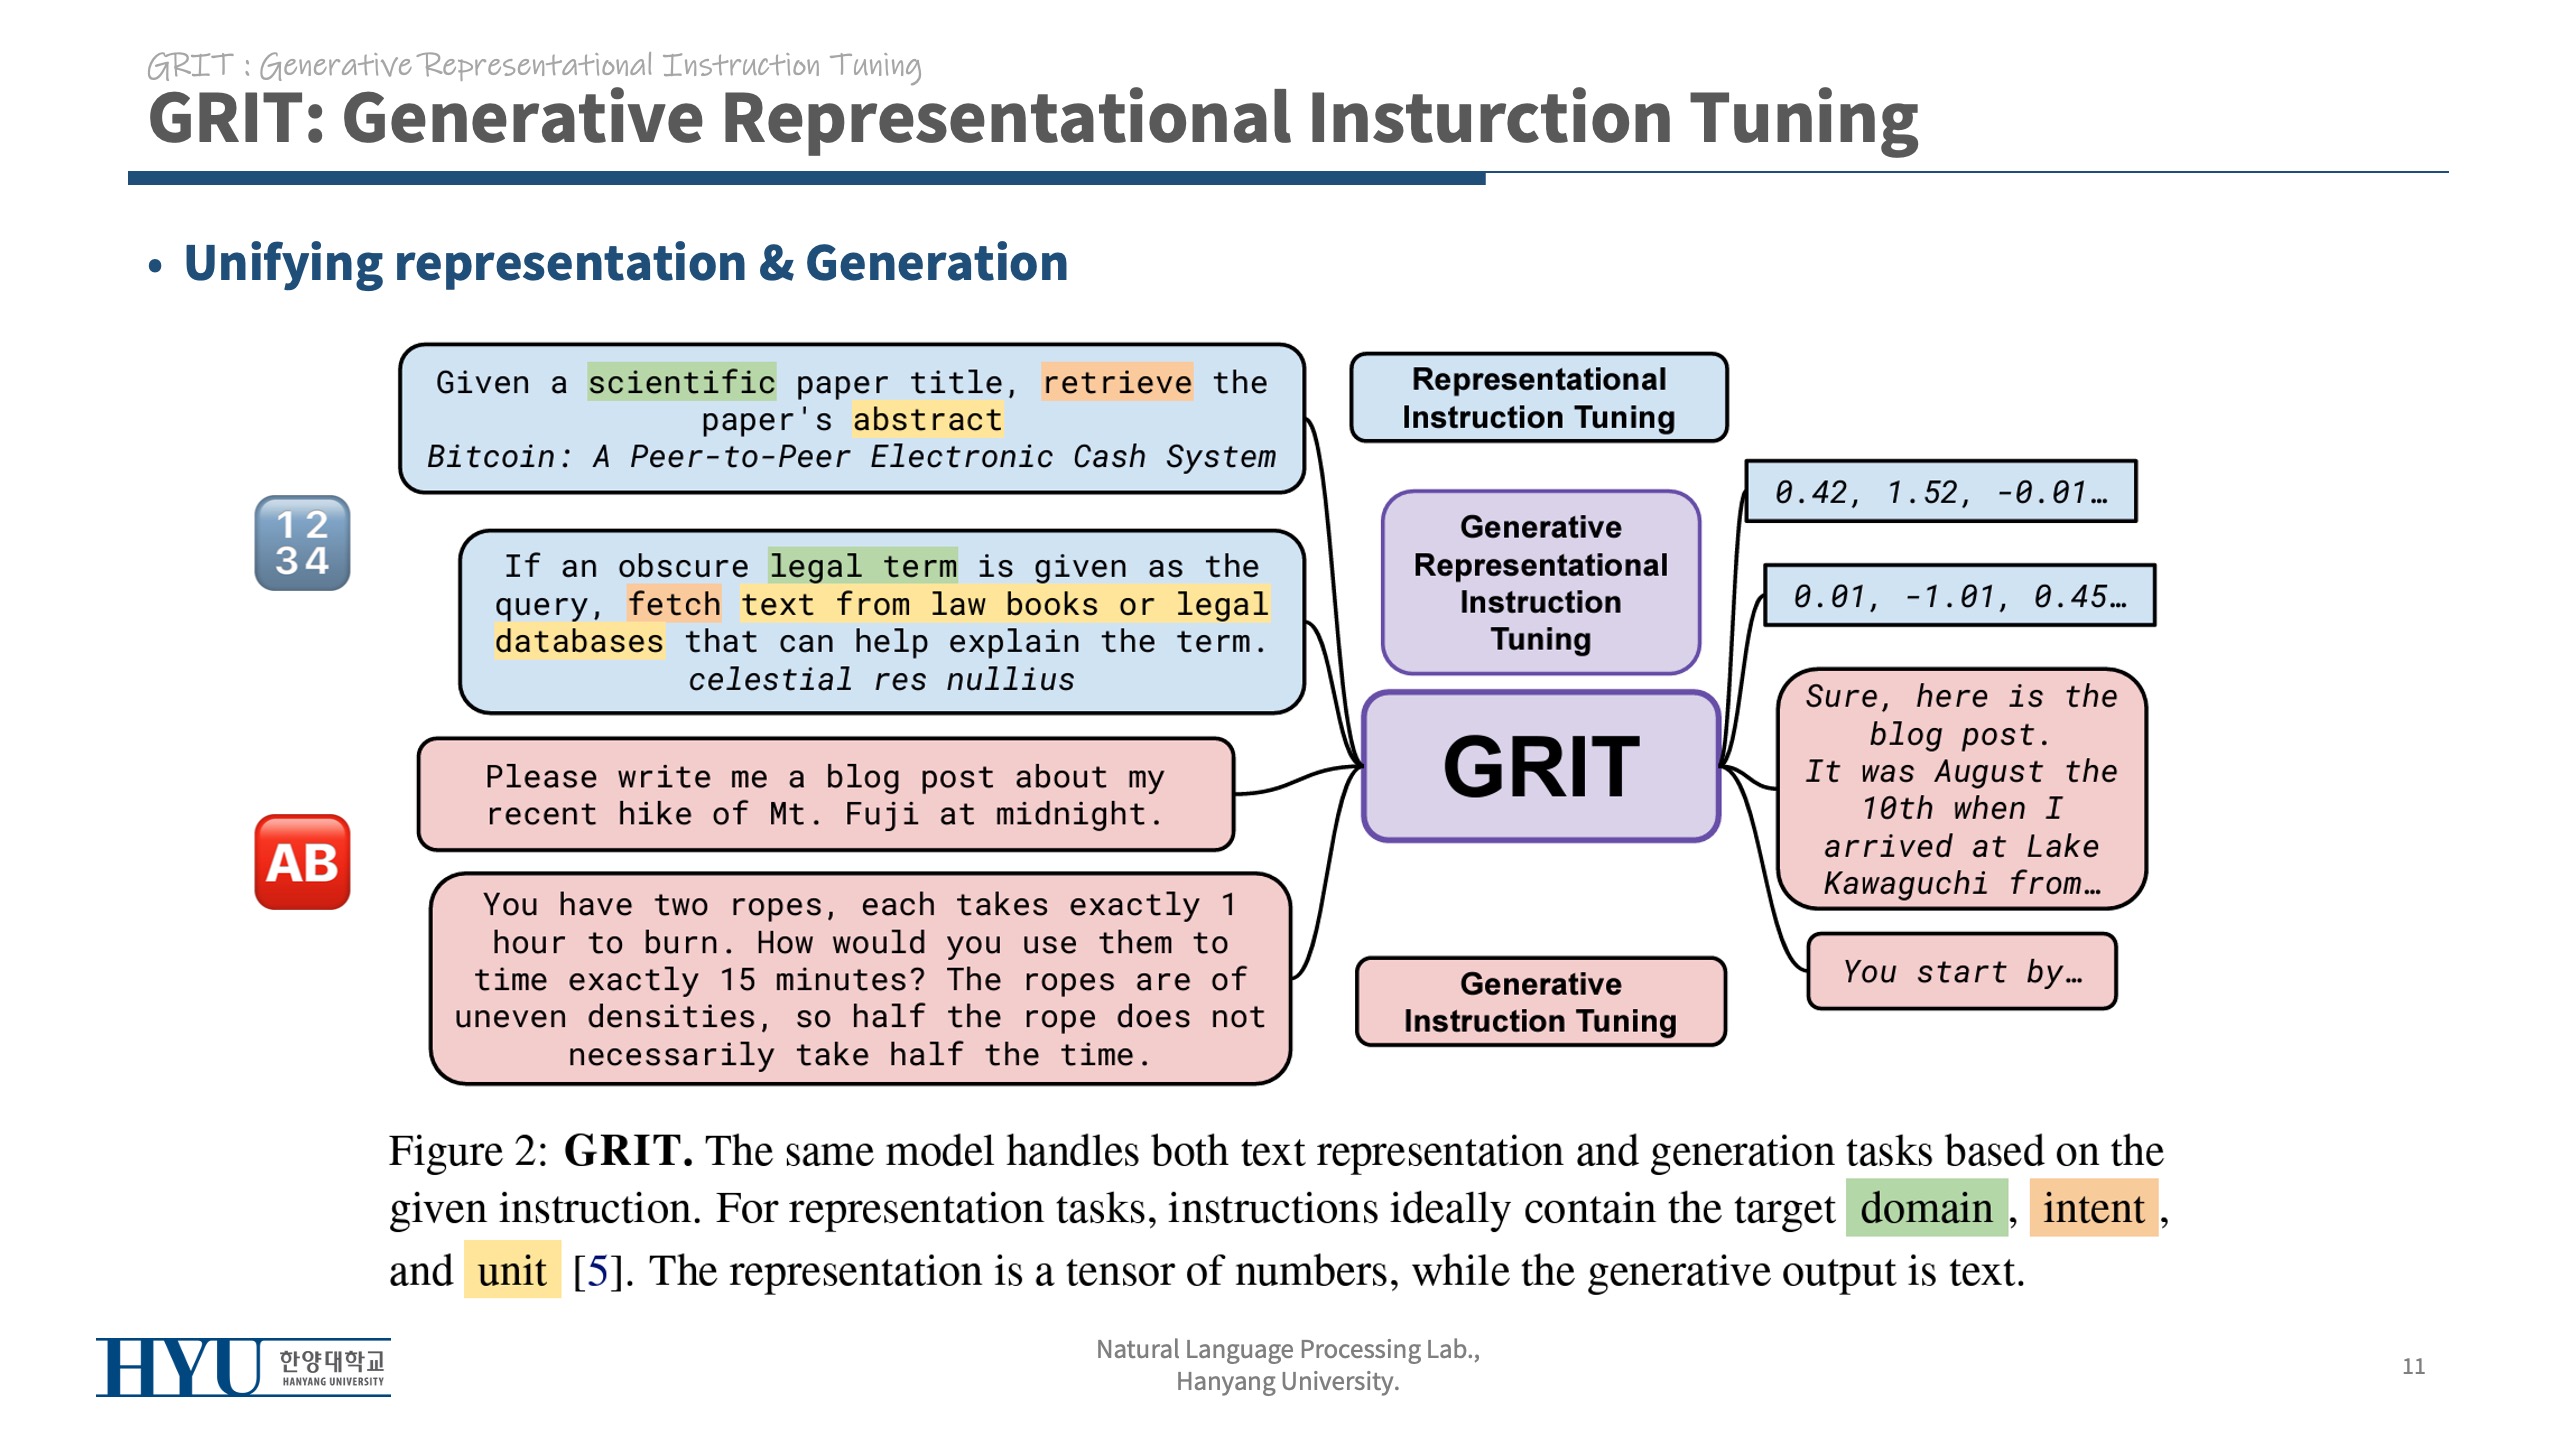Image resolution: width=2560 pixels, height=1440 pixels.
Task: Click the 'You start by…' output box
Action: (x=1961, y=971)
